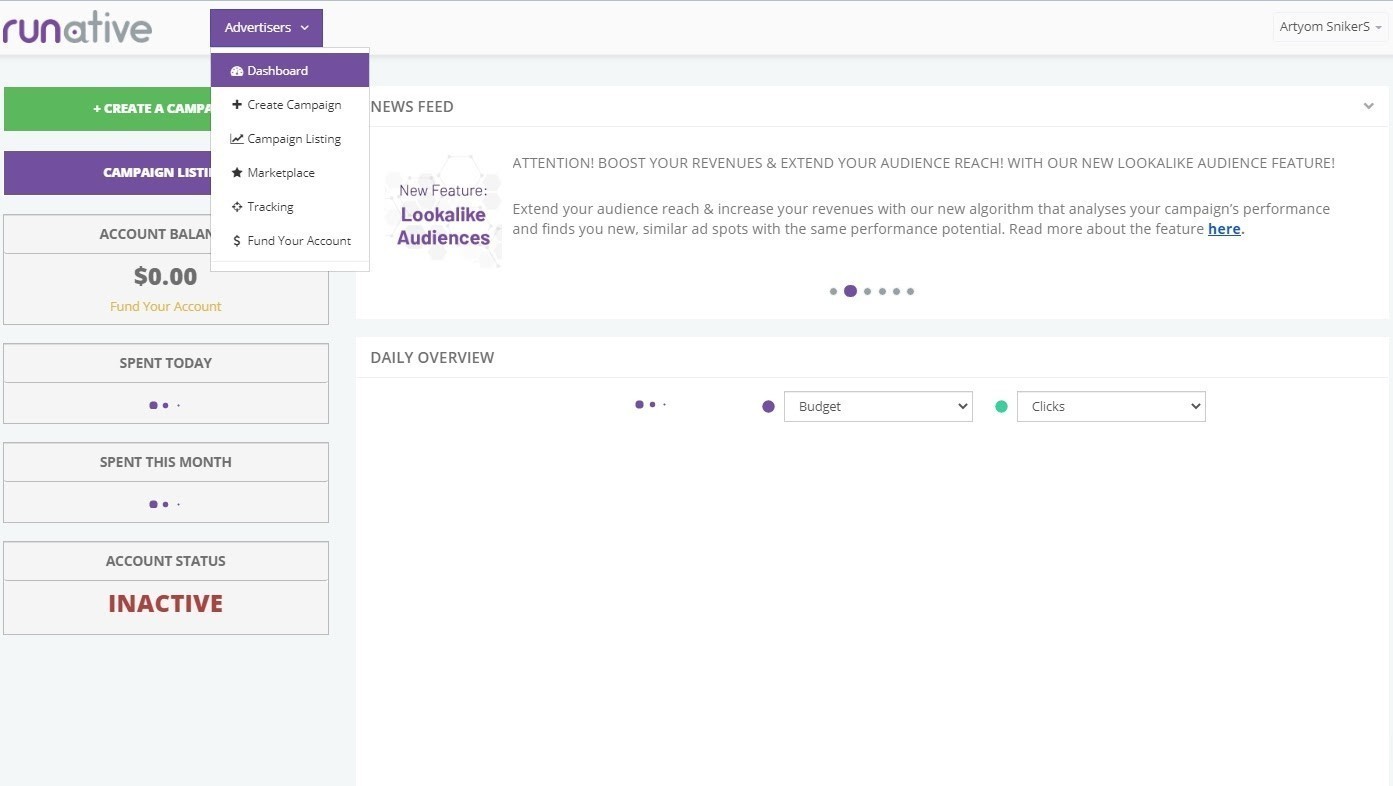This screenshot has height=786, width=1393.
Task: Click the green Create a Campaign button
Action: [x=107, y=109]
